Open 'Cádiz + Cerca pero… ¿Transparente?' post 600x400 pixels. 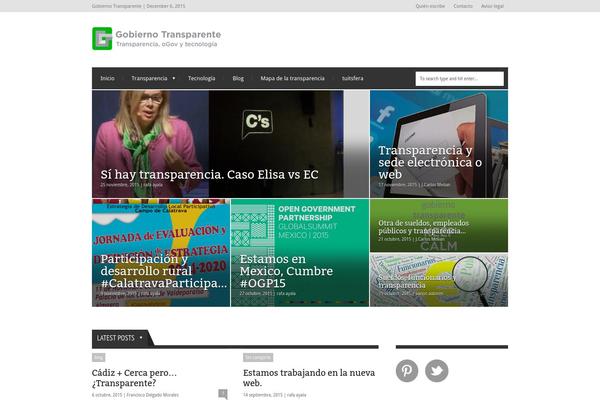134,378
